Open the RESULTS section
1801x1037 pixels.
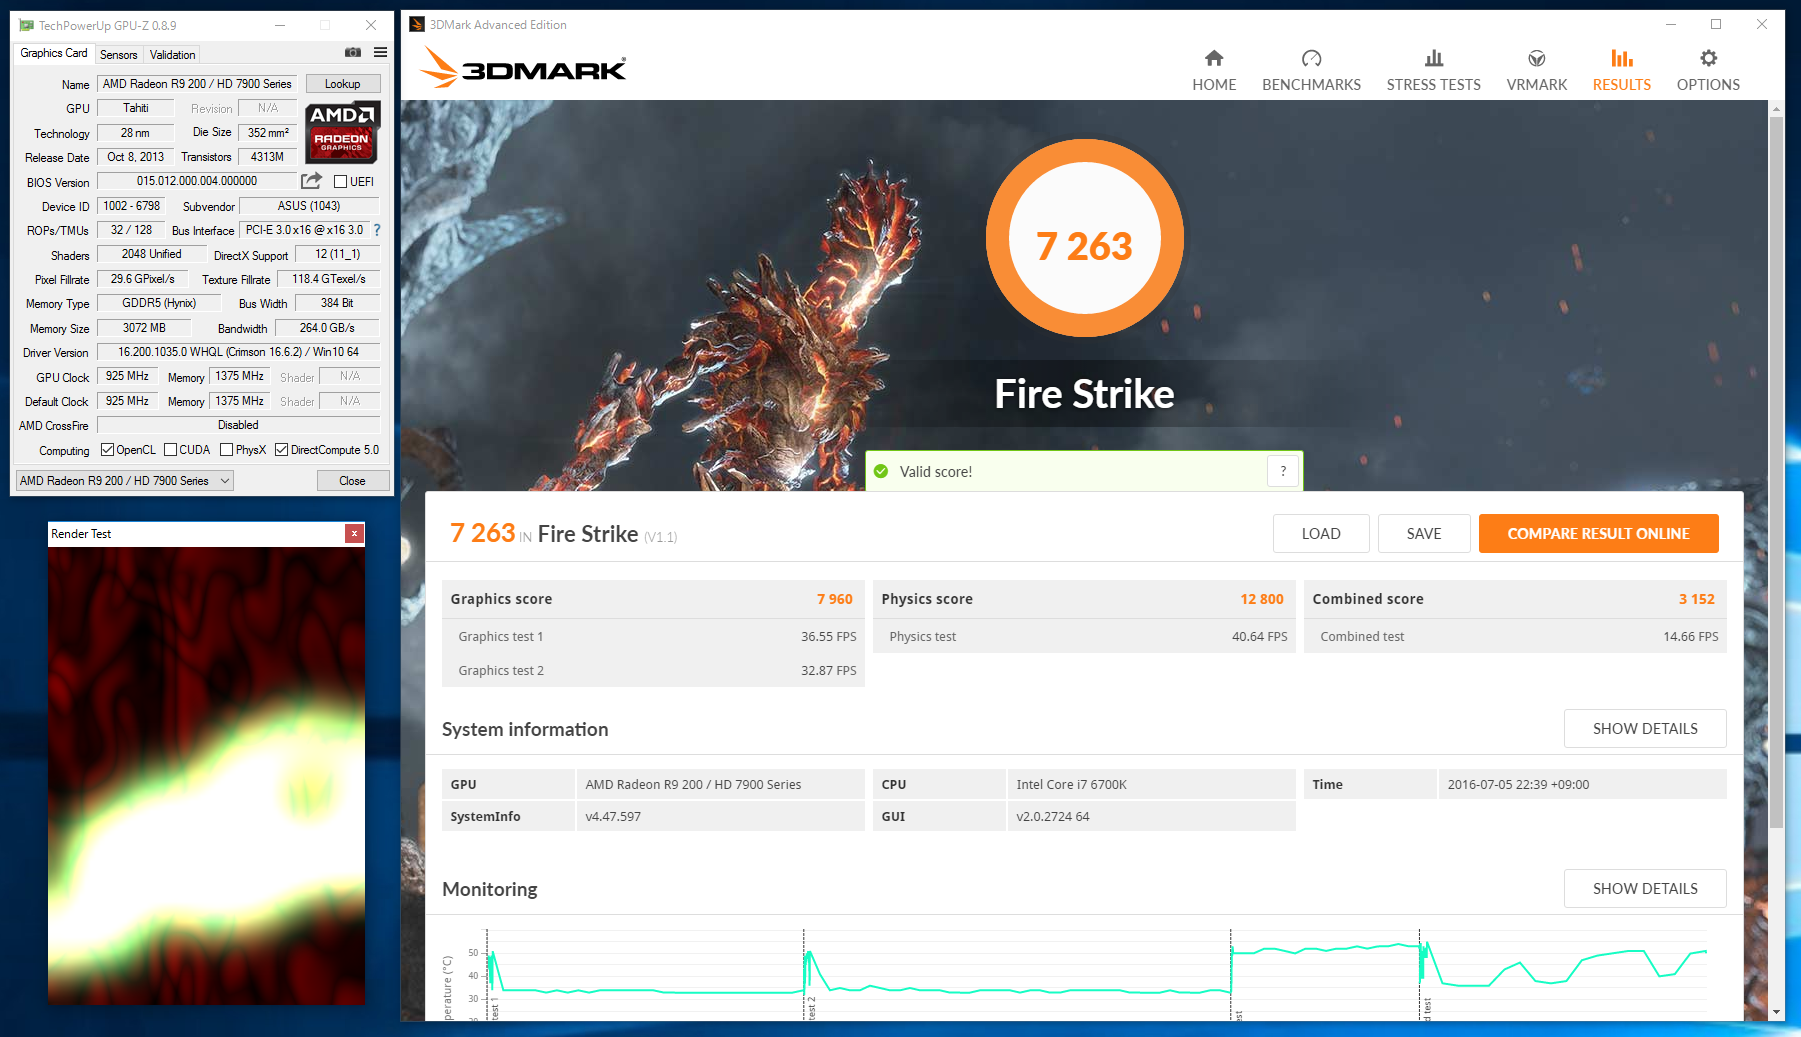coord(1622,71)
